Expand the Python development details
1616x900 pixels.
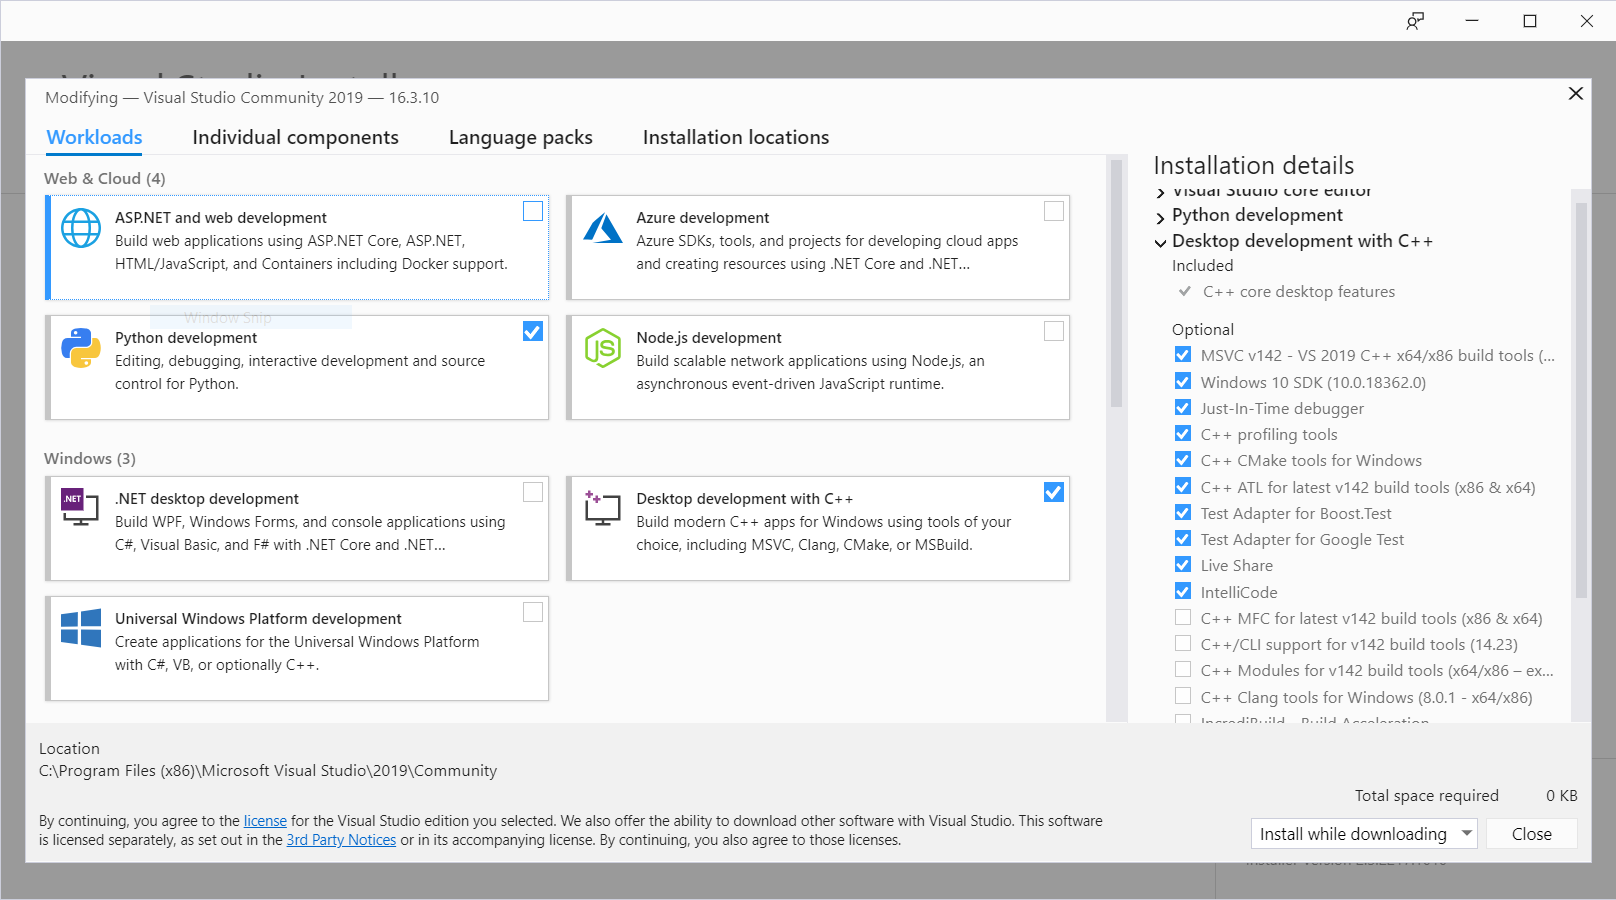[1161, 215]
